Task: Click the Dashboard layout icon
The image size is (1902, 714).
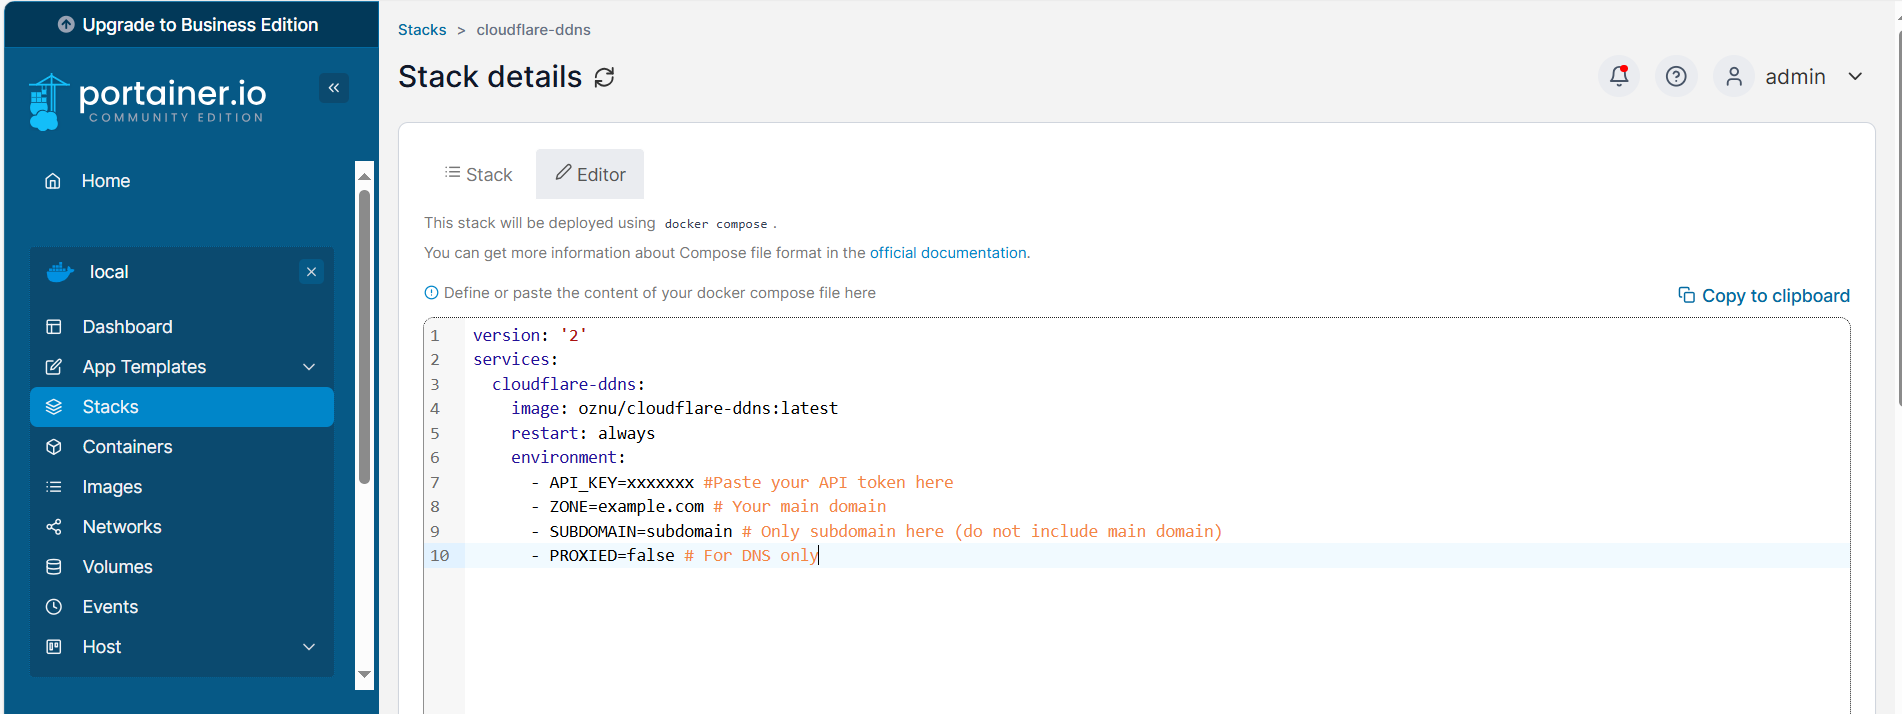Action: (x=54, y=327)
